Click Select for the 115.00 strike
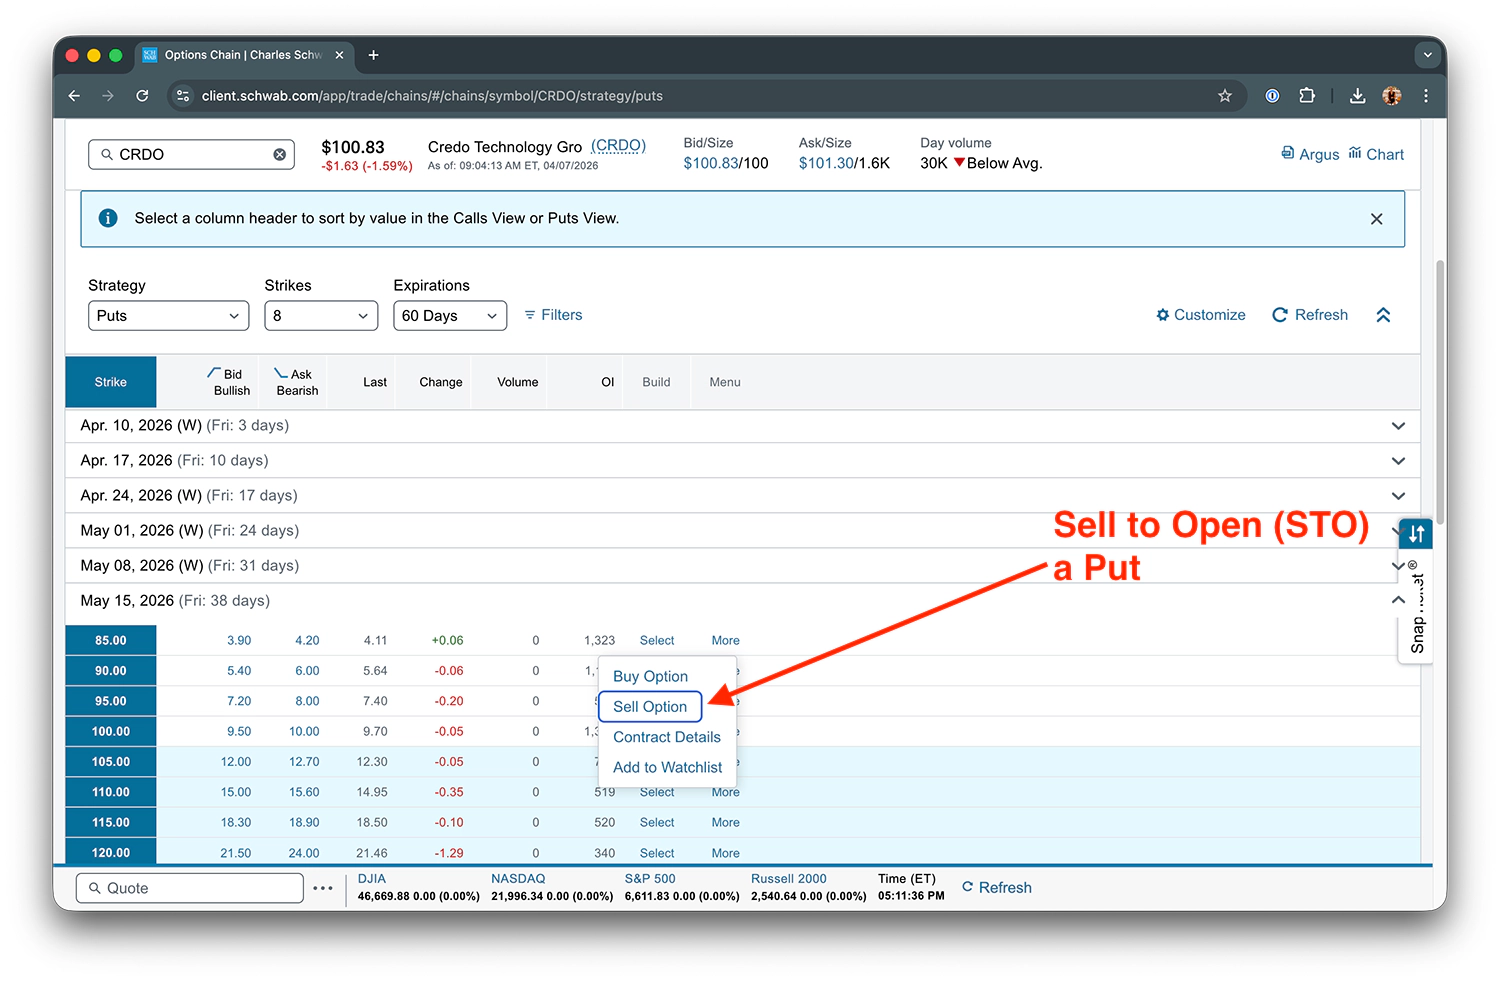The height and width of the screenshot is (981, 1500). click(x=657, y=822)
